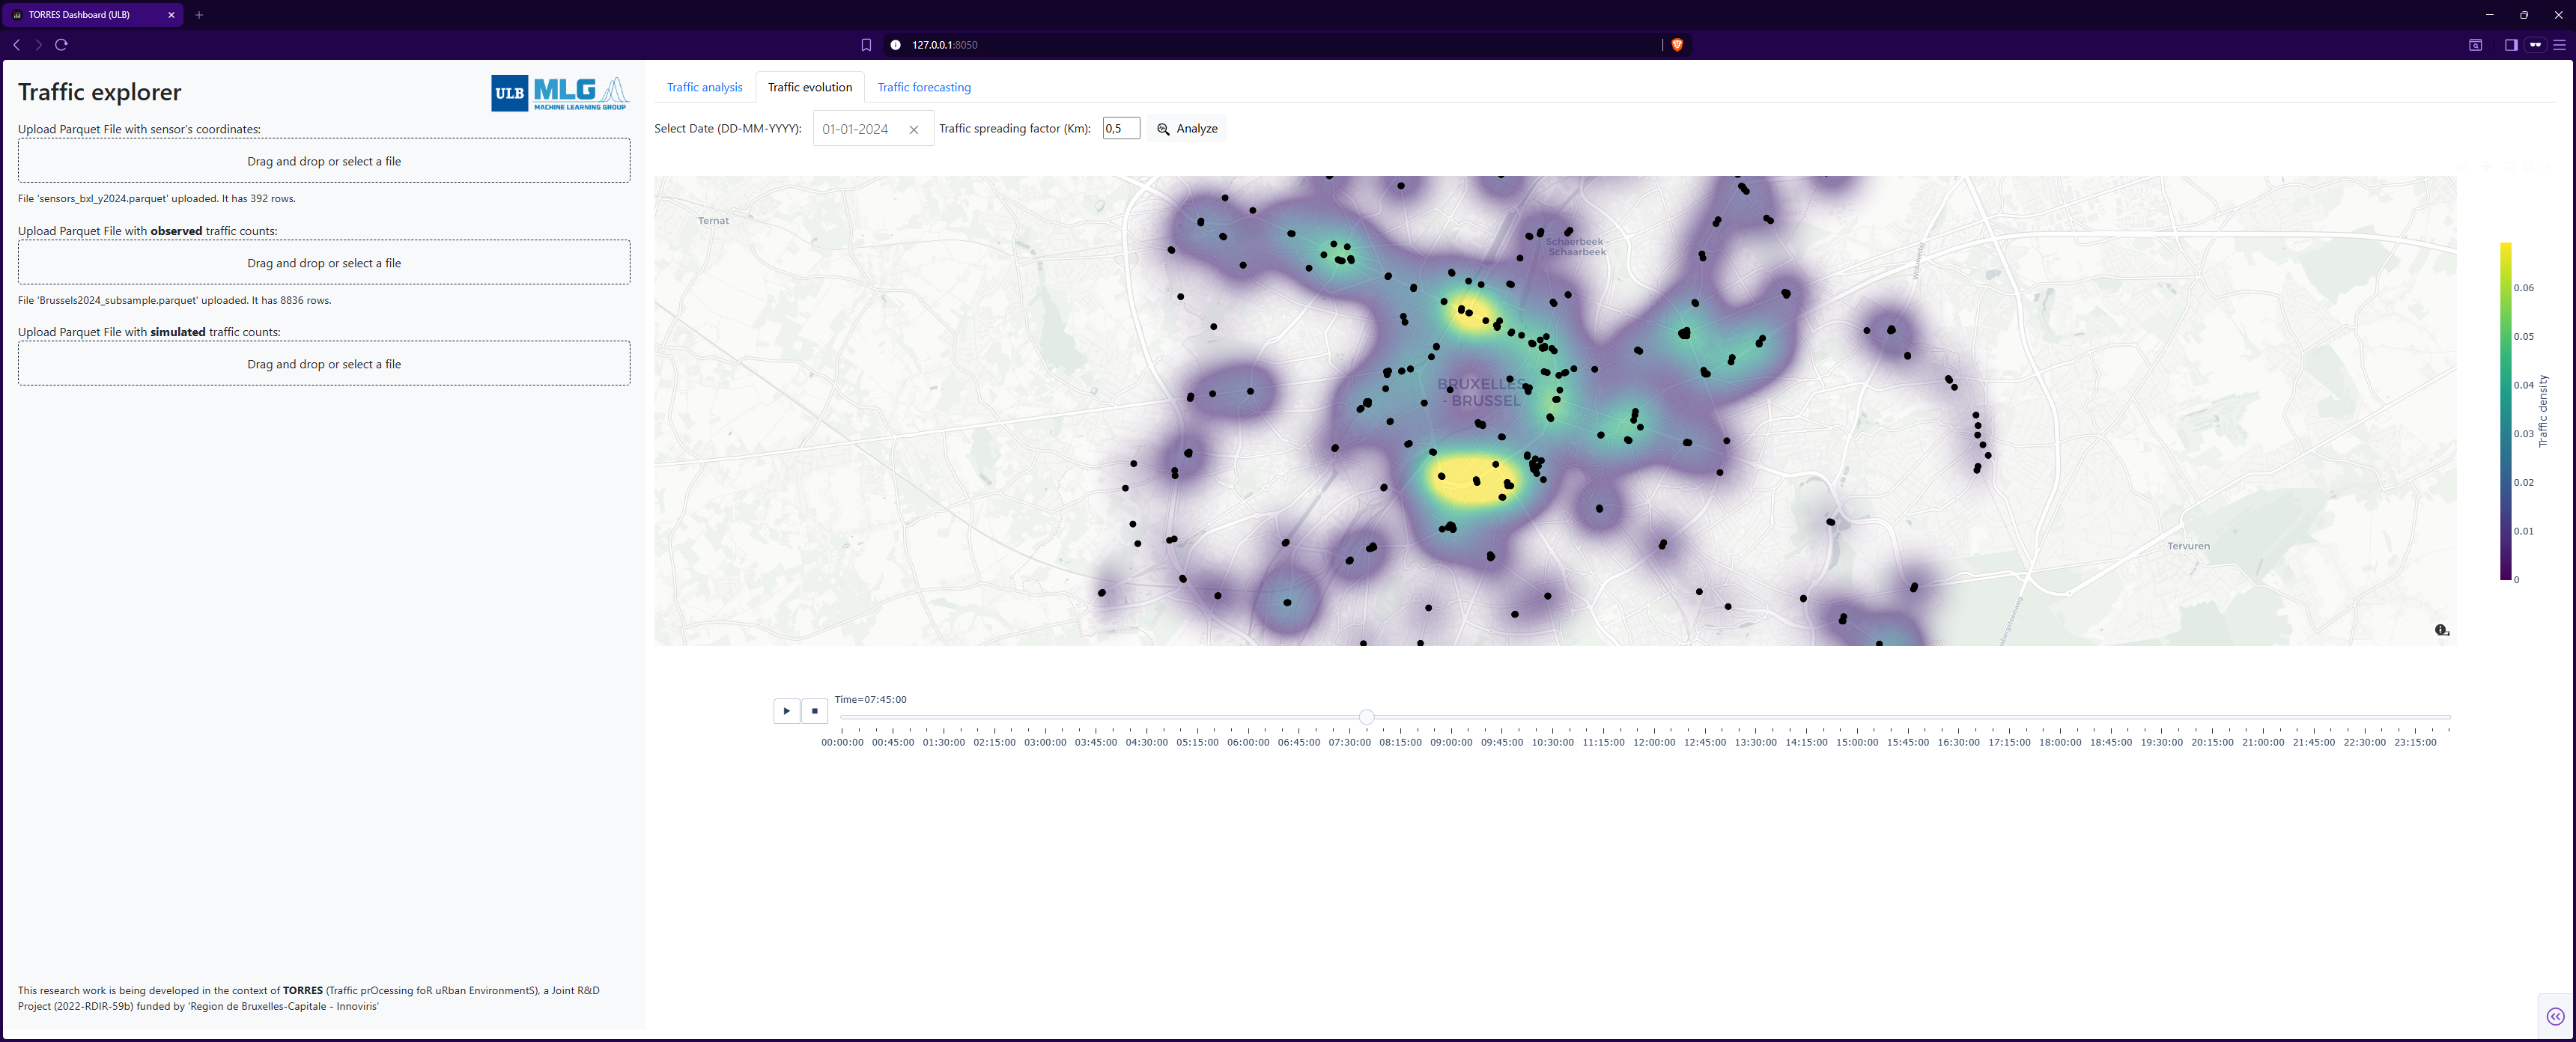The width and height of the screenshot is (2576, 1042).
Task: Switch to the Traffic forecasting tab
Action: 923,88
